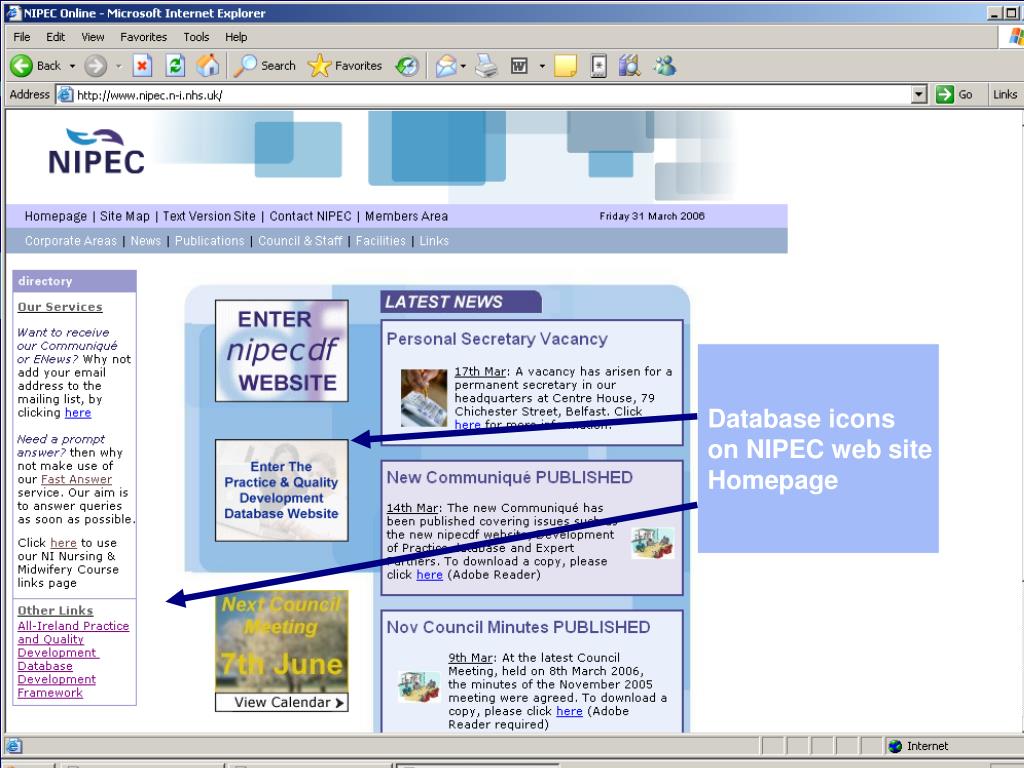
Task: Click the Personal Secretary Vacancy headline
Action: [x=497, y=339]
